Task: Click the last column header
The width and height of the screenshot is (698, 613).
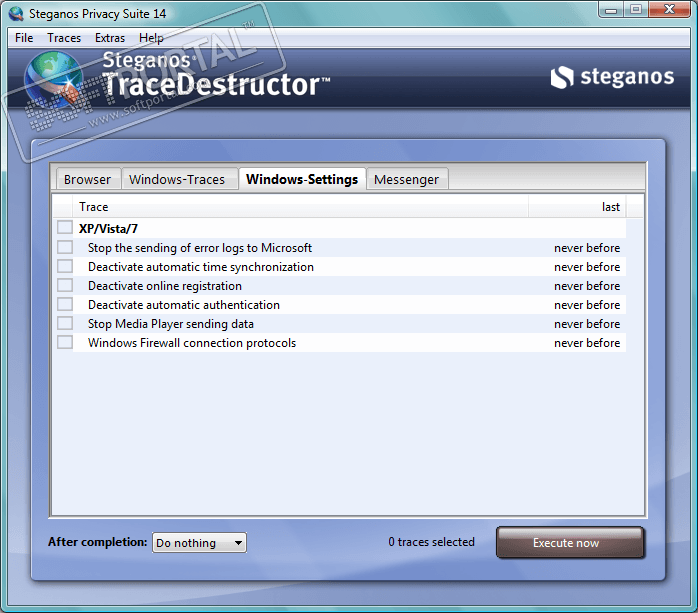Action: (x=577, y=207)
